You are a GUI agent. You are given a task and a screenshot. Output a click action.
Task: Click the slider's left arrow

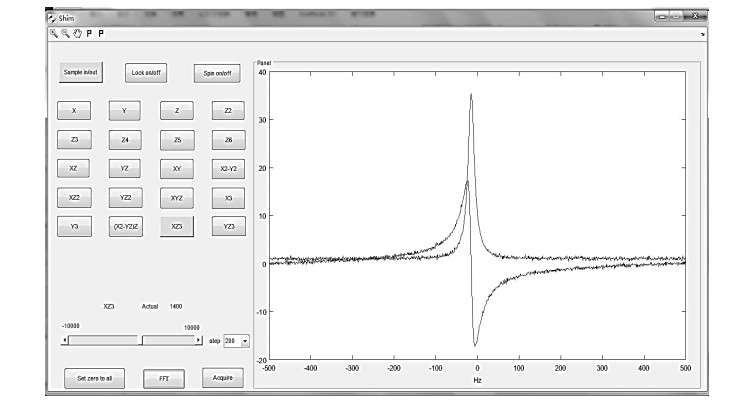coord(66,341)
